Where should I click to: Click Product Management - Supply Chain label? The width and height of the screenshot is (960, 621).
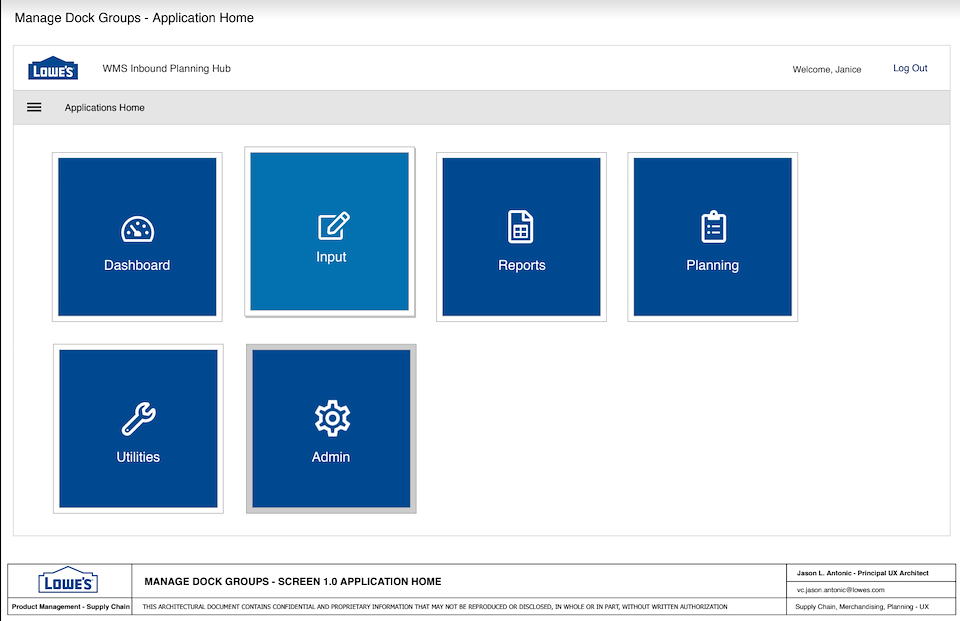(70, 607)
